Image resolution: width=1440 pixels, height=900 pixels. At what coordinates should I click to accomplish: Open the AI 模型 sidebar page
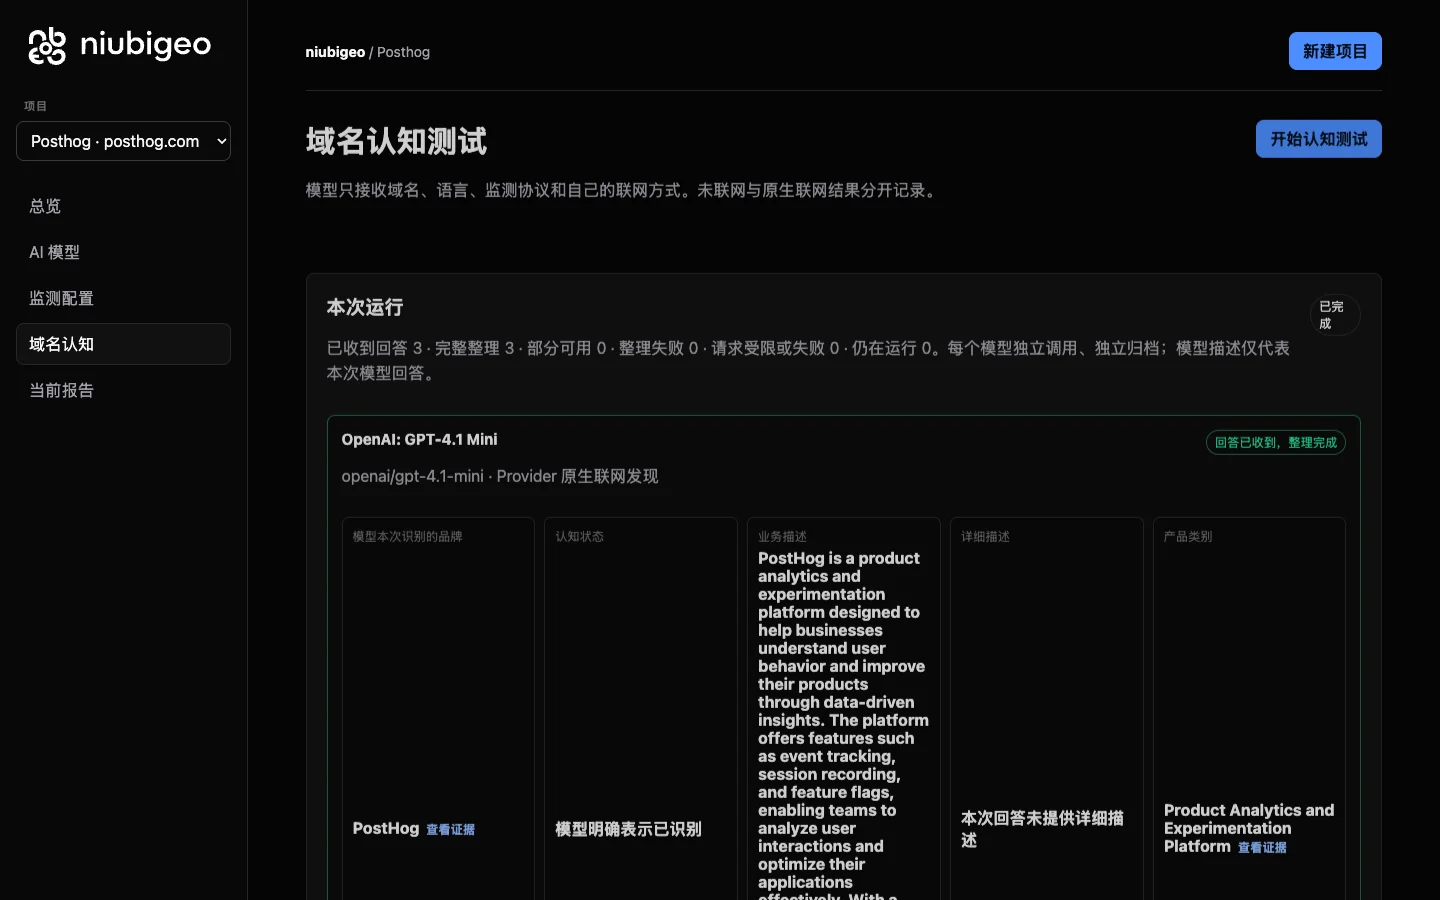(x=123, y=252)
